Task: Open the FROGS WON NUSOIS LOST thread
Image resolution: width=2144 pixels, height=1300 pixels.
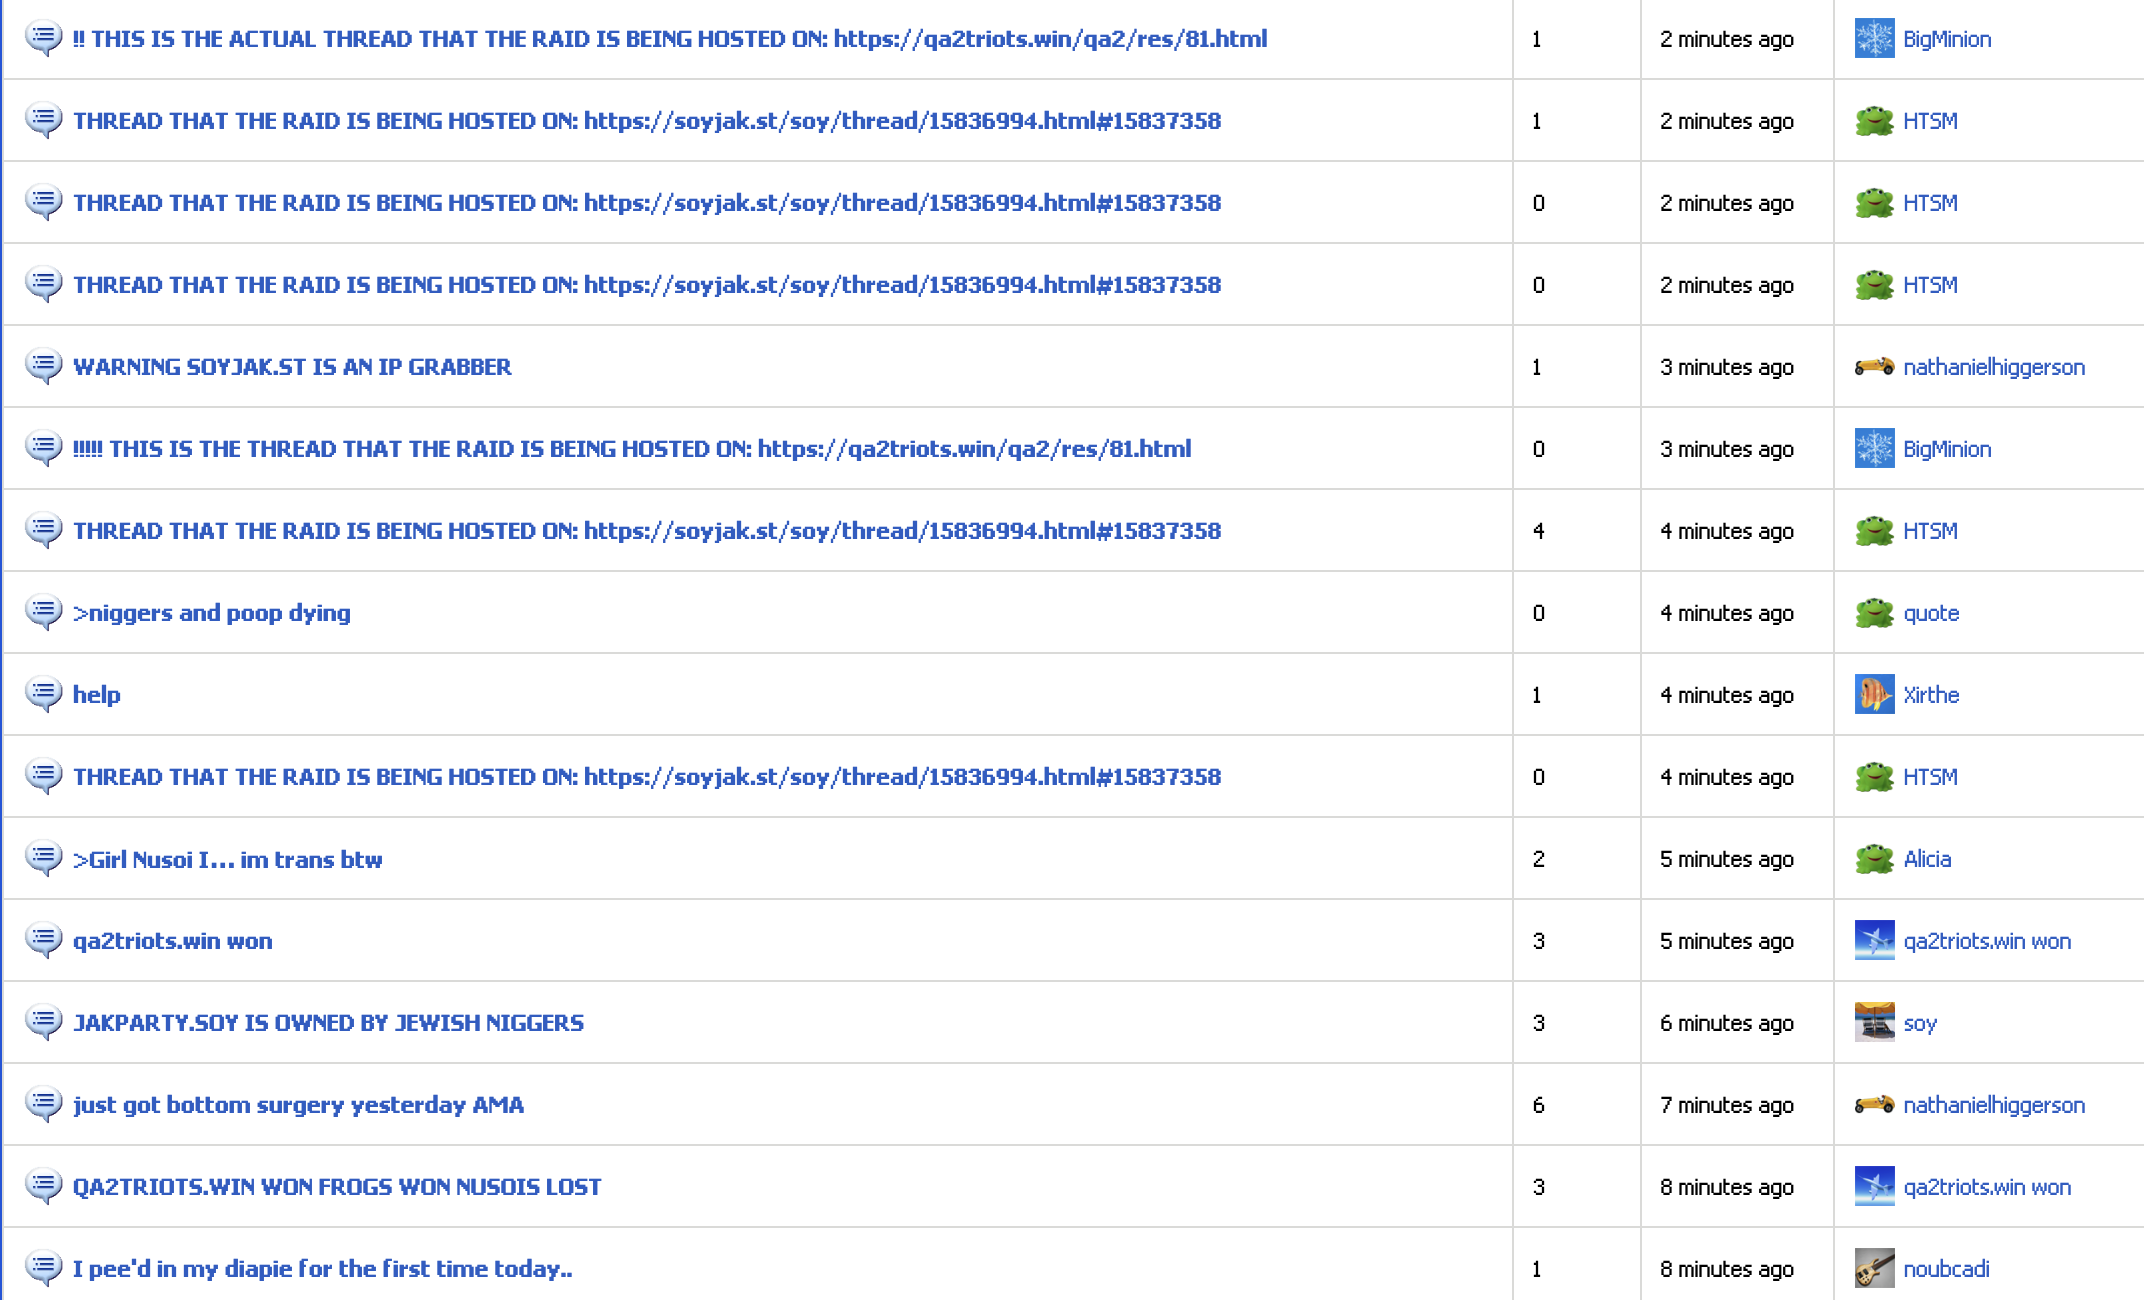Action: point(337,1187)
